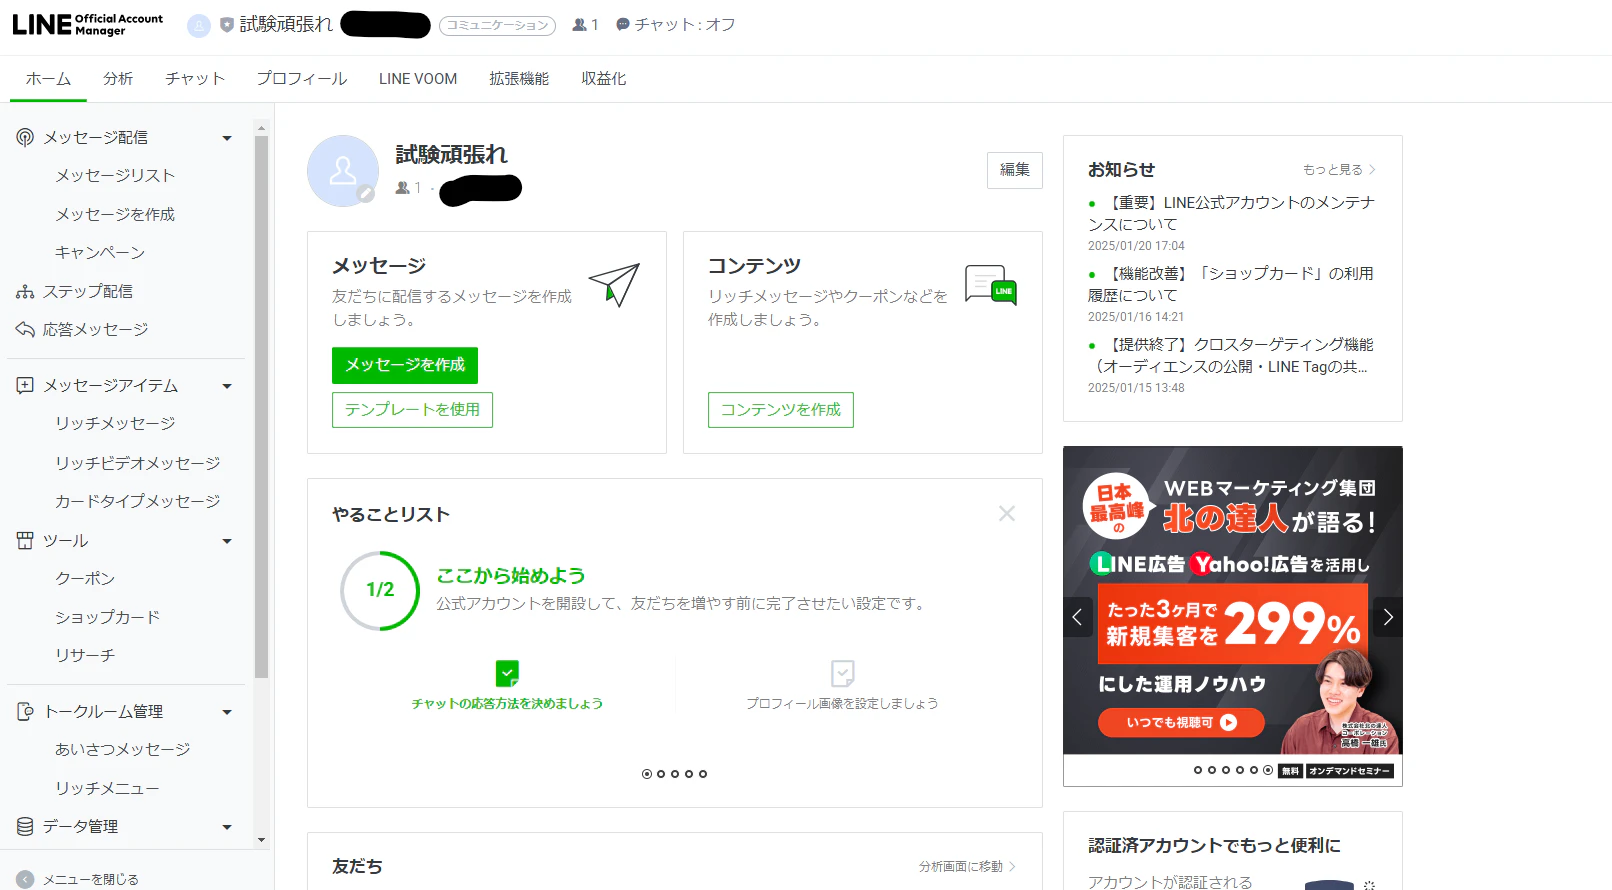The width and height of the screenshot is (1612, 890).
Task: Click the large profile picture avatar
Action: pyautogui.click(x=343, y=171)
